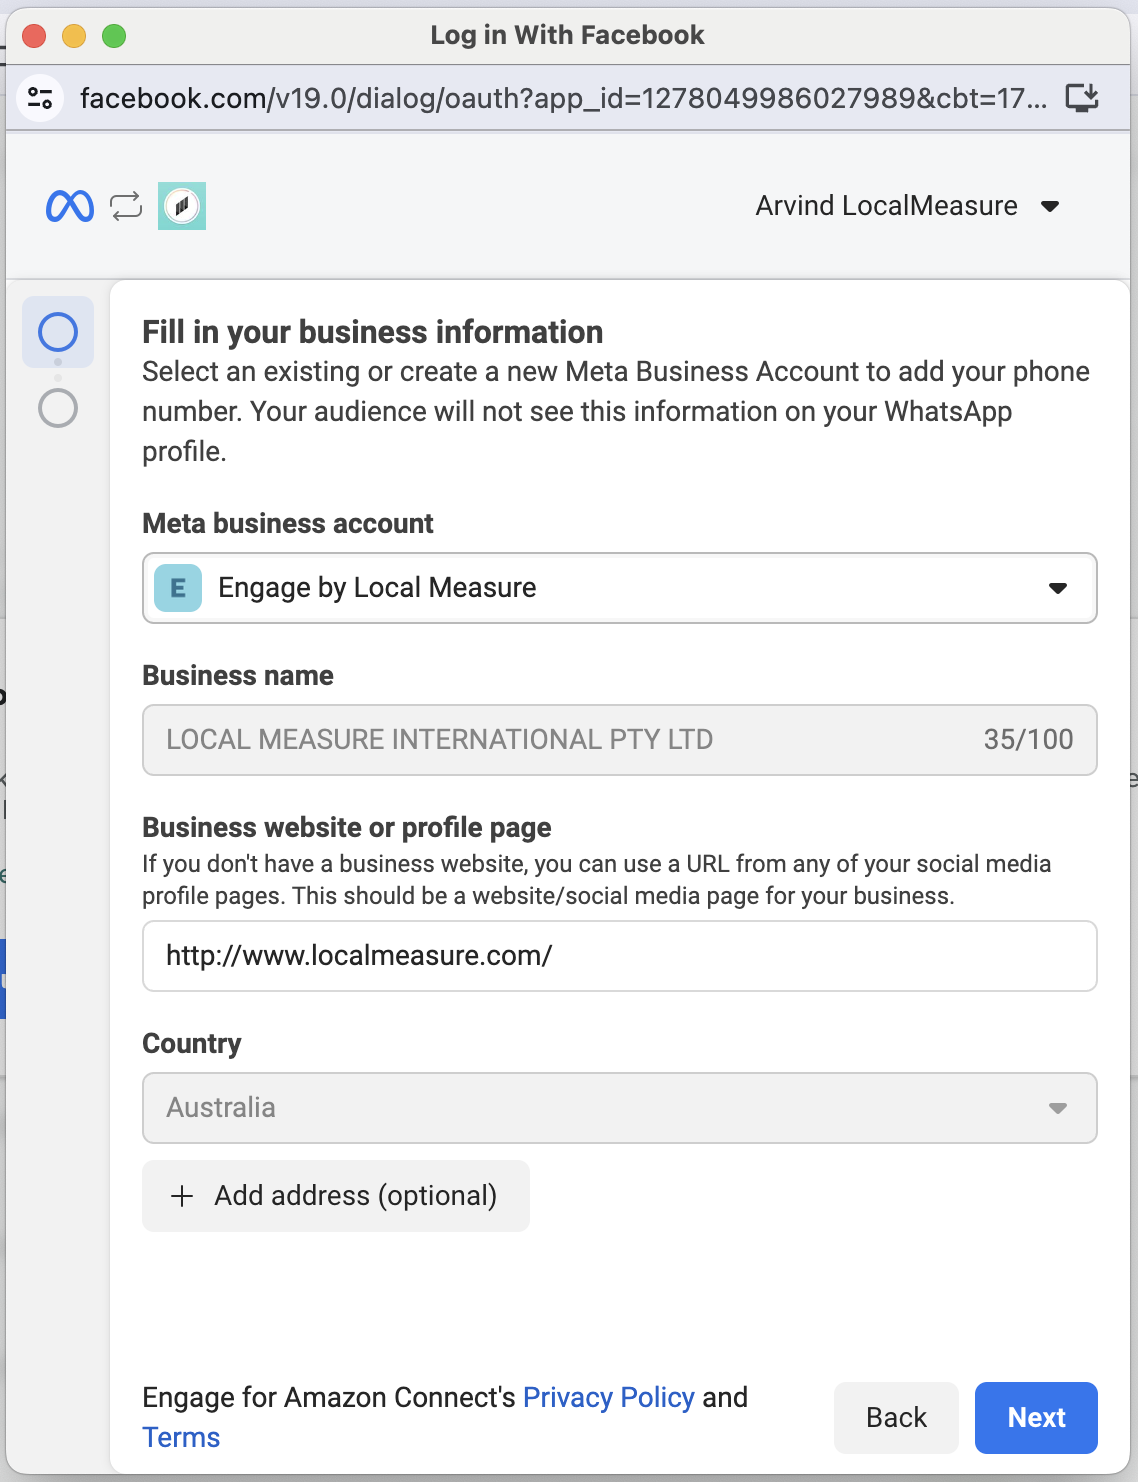1138x1482 pixels.
Task: Click the Back button
Action: point(896,1418)
